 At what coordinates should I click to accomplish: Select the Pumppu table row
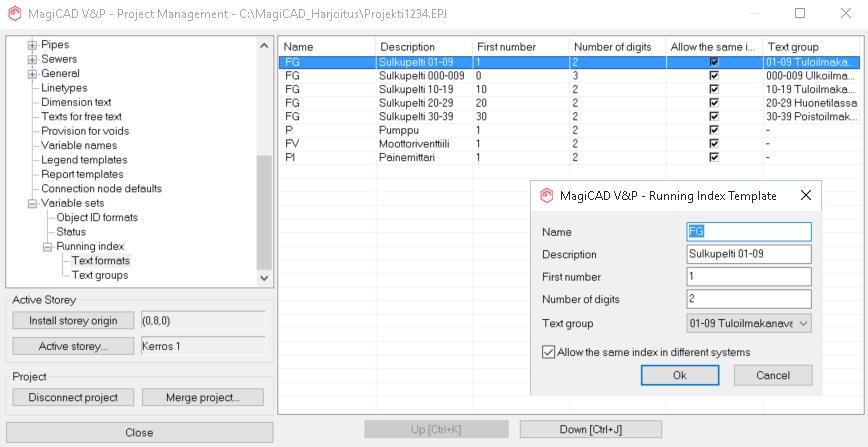(x=570, y=130)
